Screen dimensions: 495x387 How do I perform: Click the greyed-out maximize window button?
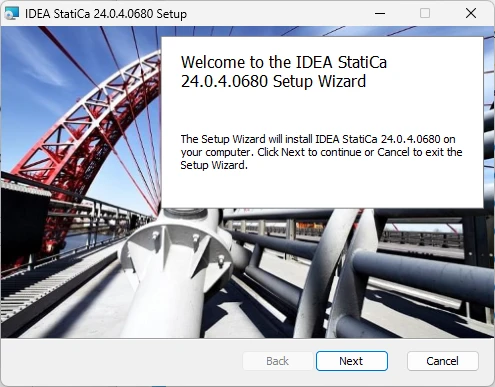point(425,14)
